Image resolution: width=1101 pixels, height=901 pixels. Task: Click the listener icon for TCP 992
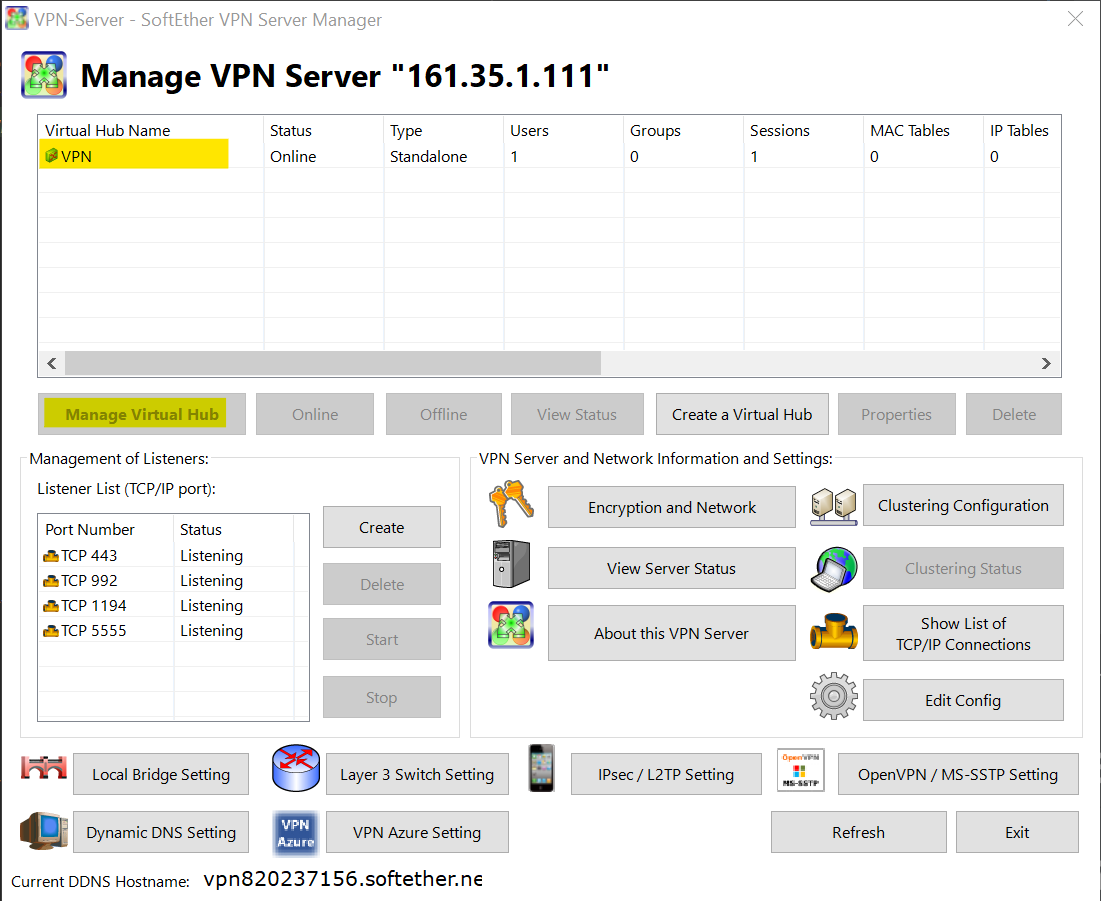coord(51,581)
